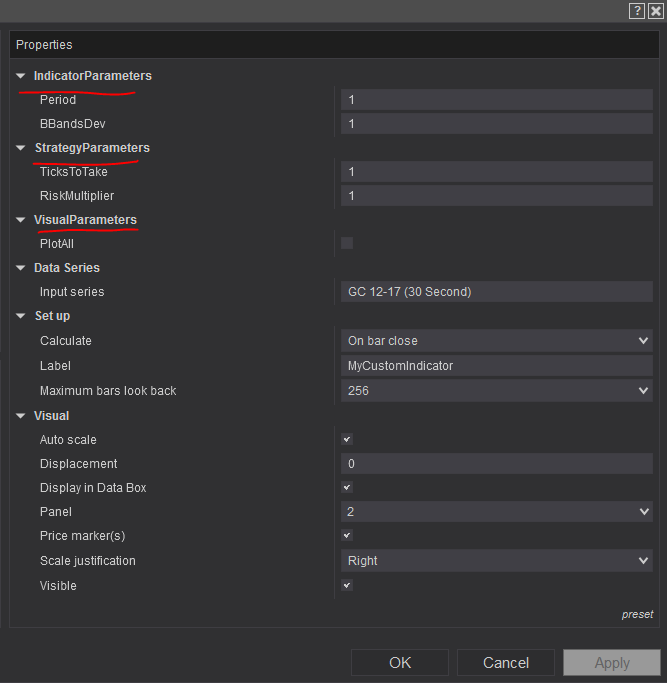Image resolution: width=667 pixels, height=683 pixels.
Task: Click the OK button
Action: point(400,662)
